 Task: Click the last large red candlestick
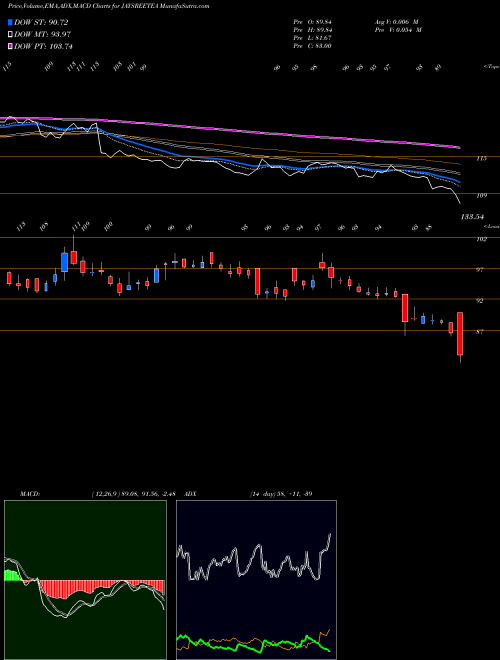pos(460,334)
